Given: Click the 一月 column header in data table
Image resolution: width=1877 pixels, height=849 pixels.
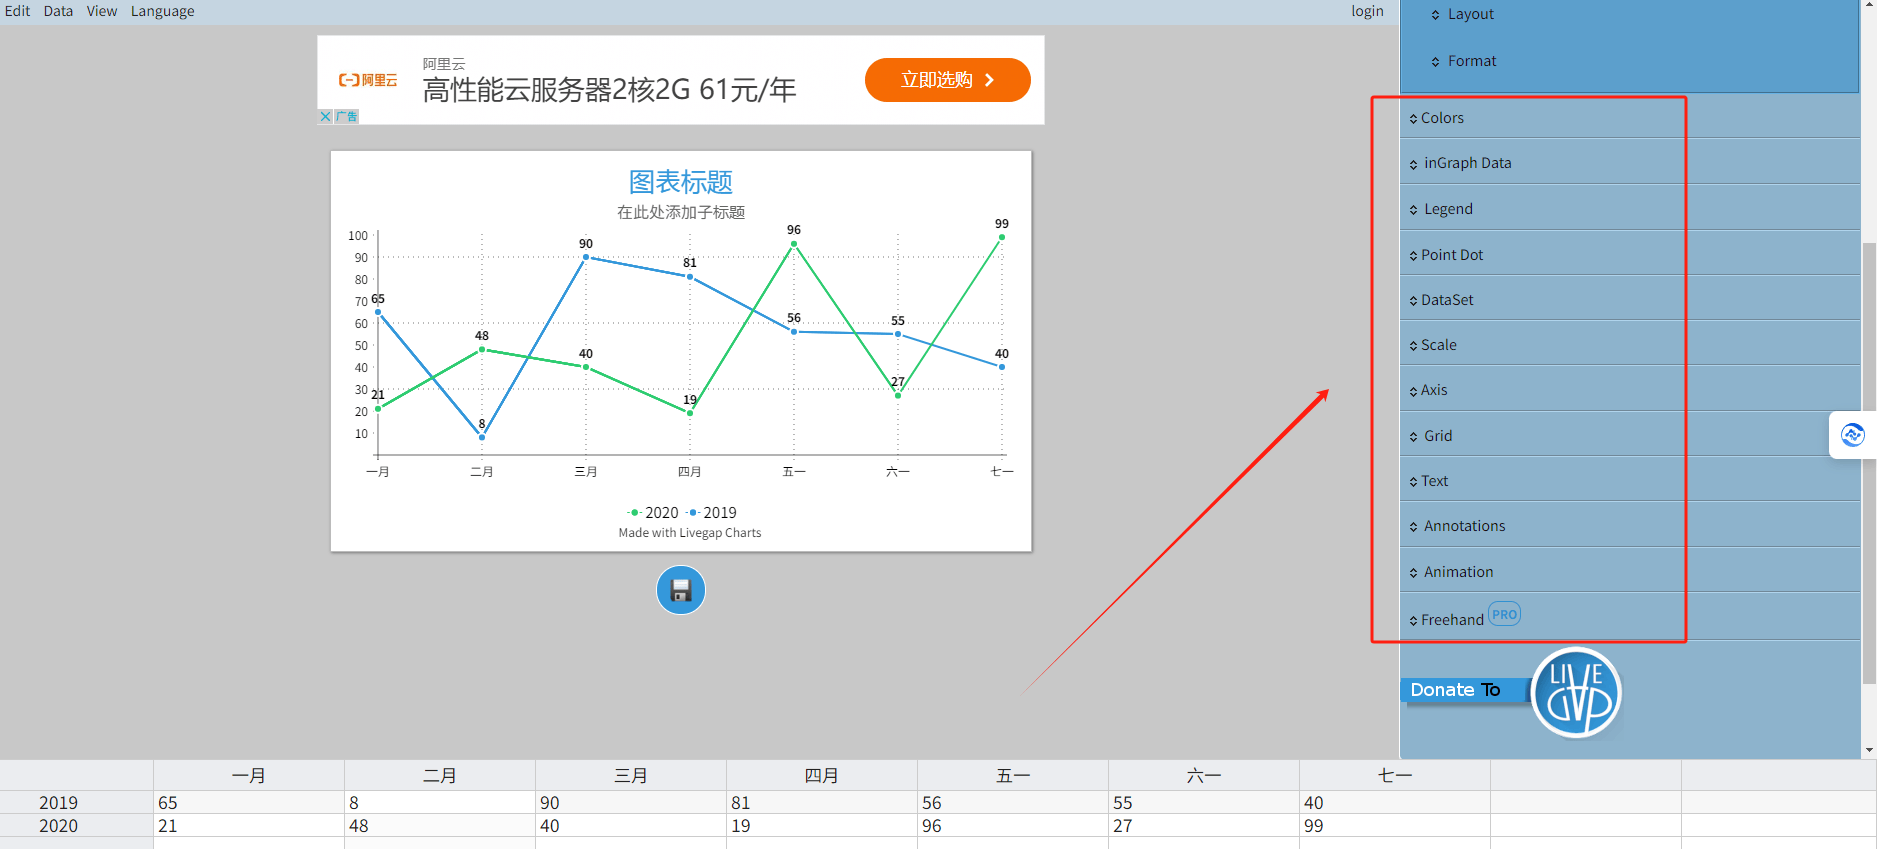Looking at the screenshot, I should coord(249,776).
